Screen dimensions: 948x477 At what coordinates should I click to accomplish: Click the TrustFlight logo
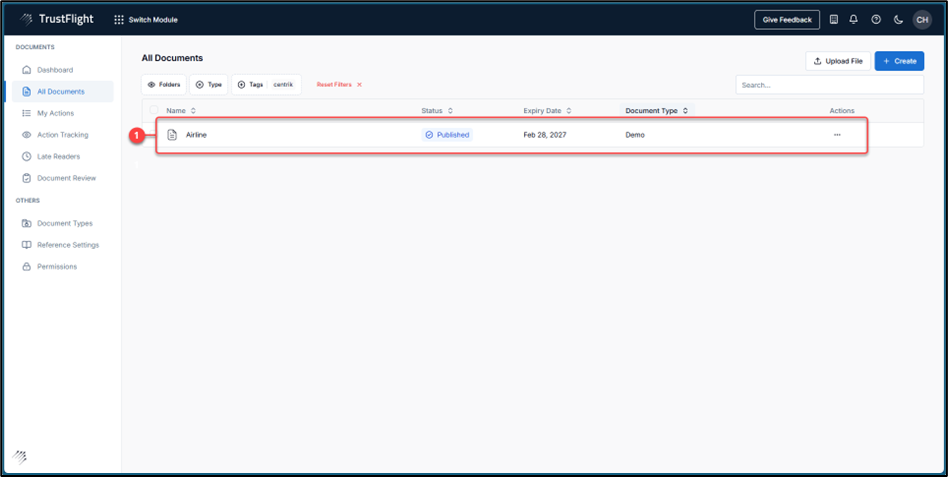[57, 20]
